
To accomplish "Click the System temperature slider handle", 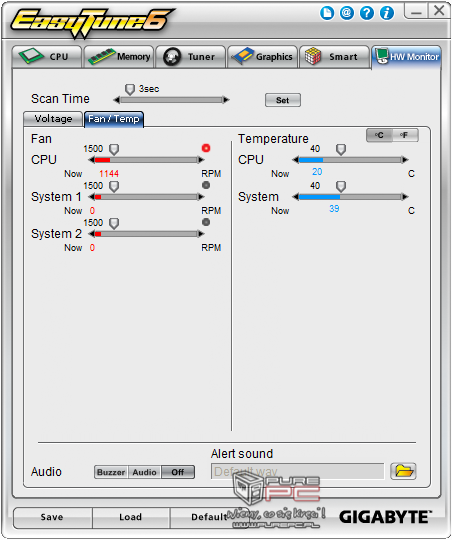I will (x=341, y=187).
